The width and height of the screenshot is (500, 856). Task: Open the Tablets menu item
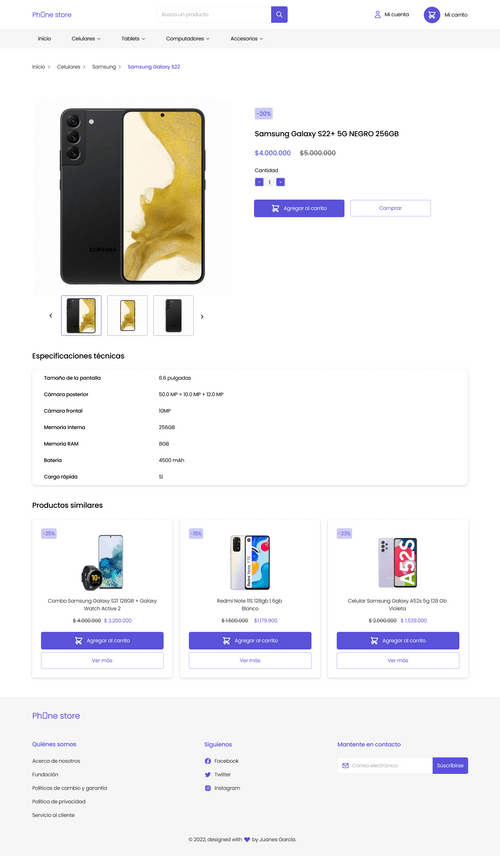133,39
